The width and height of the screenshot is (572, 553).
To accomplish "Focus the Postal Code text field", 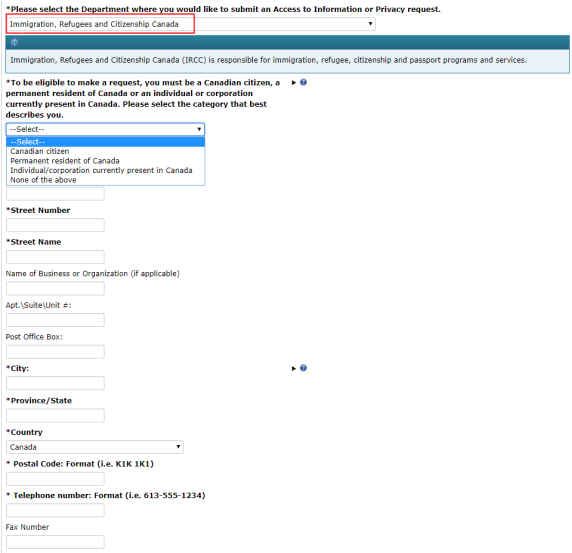I will pos(55,479).
